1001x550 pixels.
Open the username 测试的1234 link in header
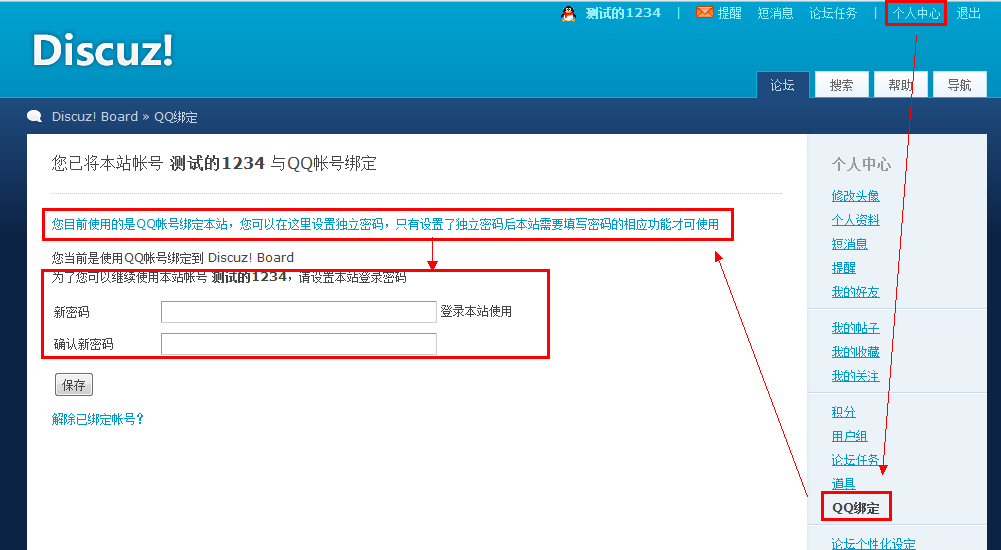pyautogui.click(x=623, y=13)
